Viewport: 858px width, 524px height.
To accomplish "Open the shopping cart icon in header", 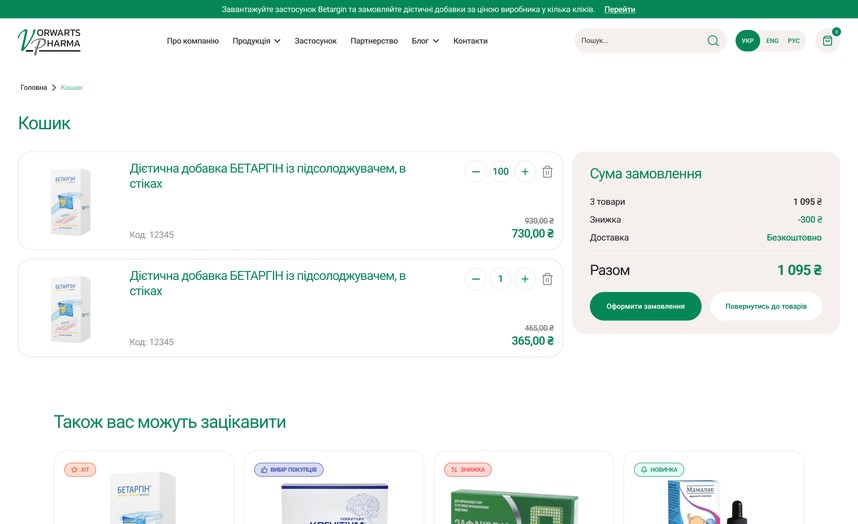I will point(827,40).
